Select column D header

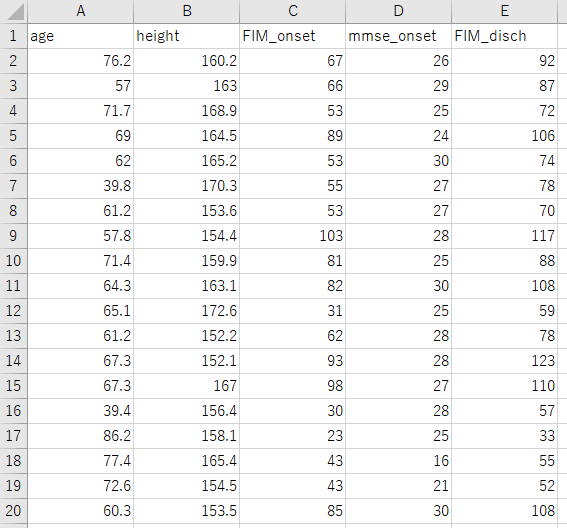[x=398, y=11]
